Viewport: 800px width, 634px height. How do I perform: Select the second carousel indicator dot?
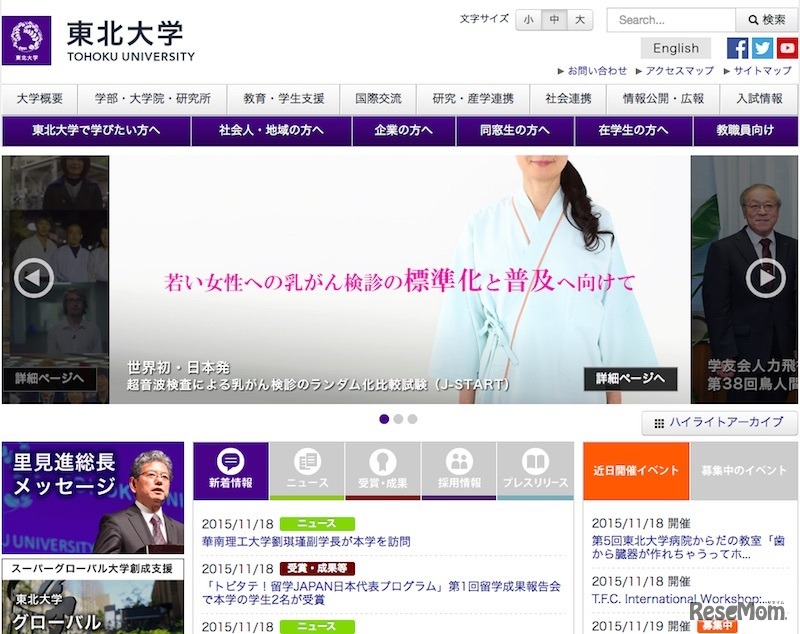pyautogui.click(x=398, y=419)
